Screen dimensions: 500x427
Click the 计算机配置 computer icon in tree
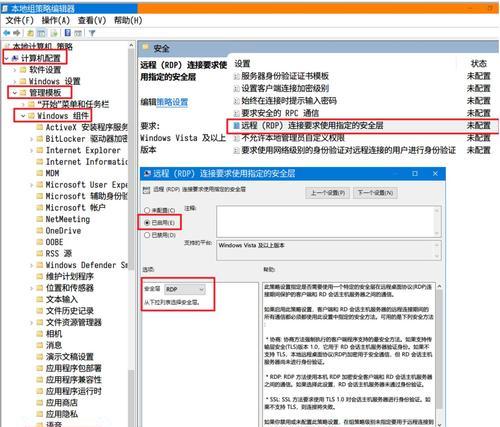tap(14, 58)
